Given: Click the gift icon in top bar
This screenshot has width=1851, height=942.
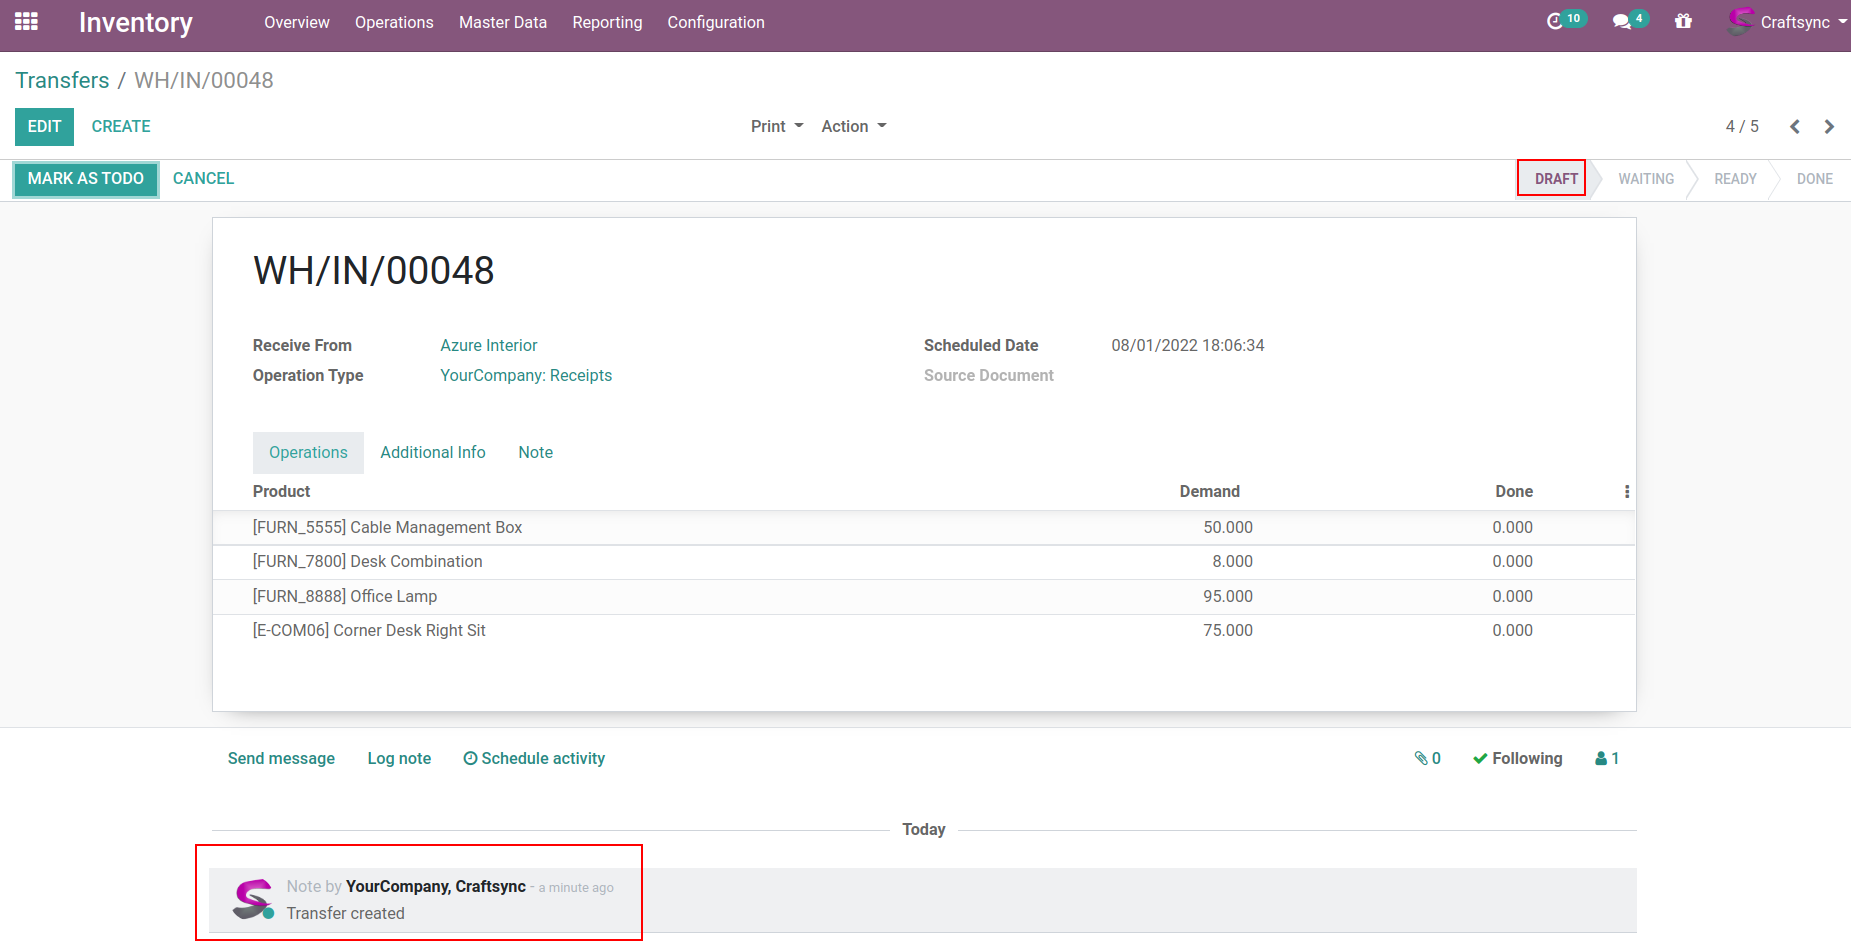Looking at the screenshot, I should pos(1683,21).
